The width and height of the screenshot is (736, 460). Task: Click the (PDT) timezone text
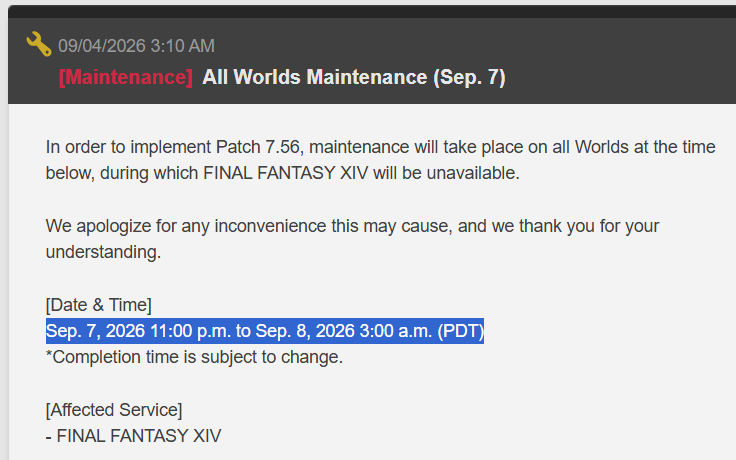(460, 331)
